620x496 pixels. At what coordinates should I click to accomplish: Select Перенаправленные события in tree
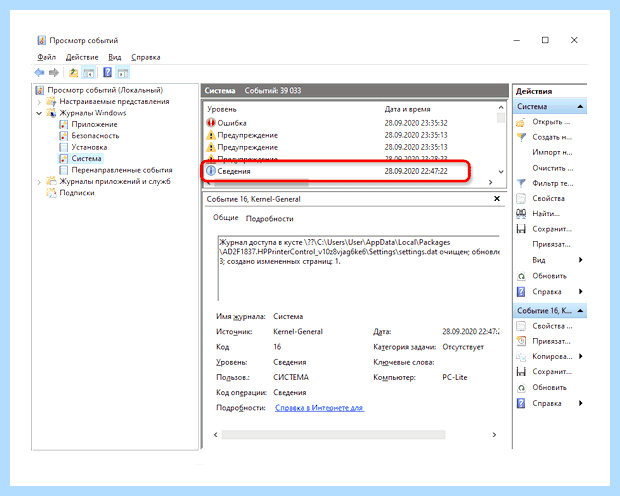(122, 170)
